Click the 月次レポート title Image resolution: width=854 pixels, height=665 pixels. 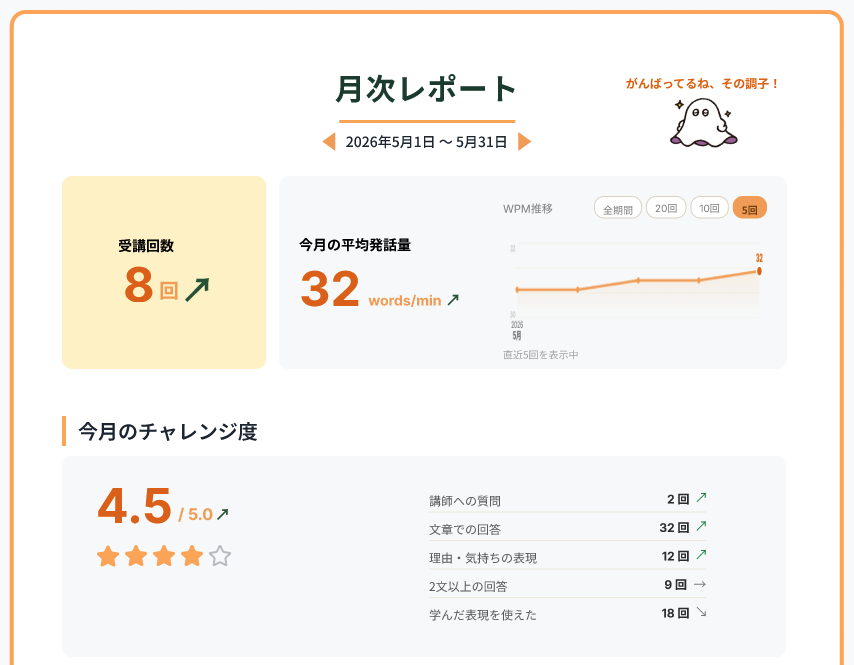426,89
